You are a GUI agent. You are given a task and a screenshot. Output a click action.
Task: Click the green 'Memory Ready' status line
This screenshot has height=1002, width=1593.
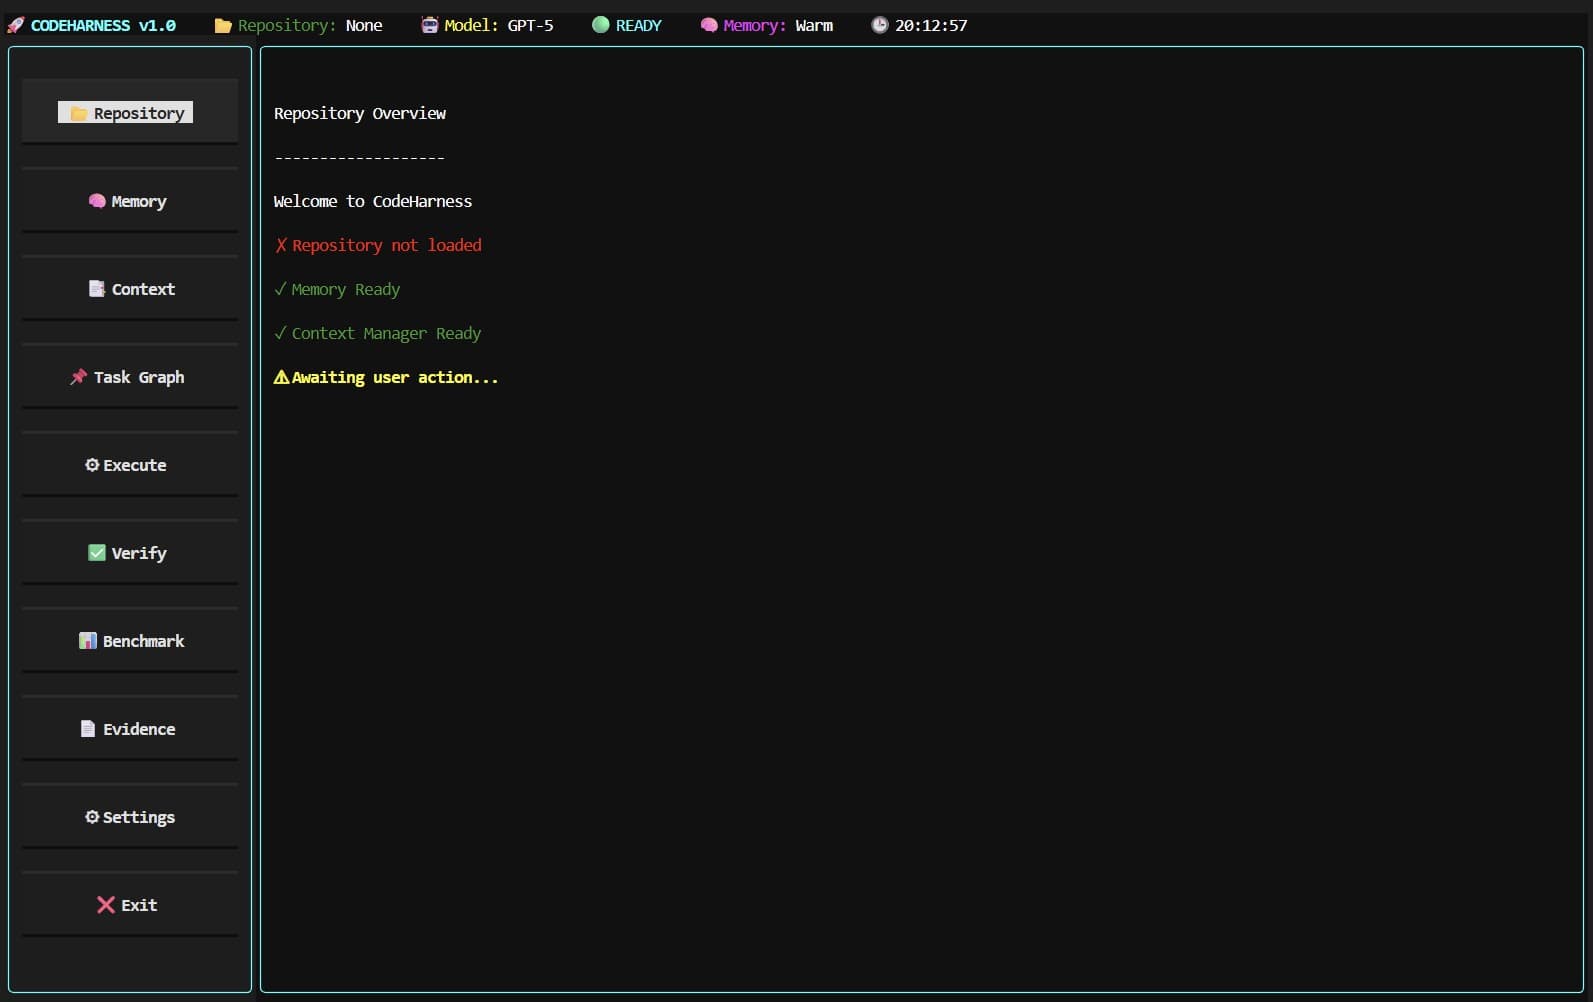(x=337, y=289)
